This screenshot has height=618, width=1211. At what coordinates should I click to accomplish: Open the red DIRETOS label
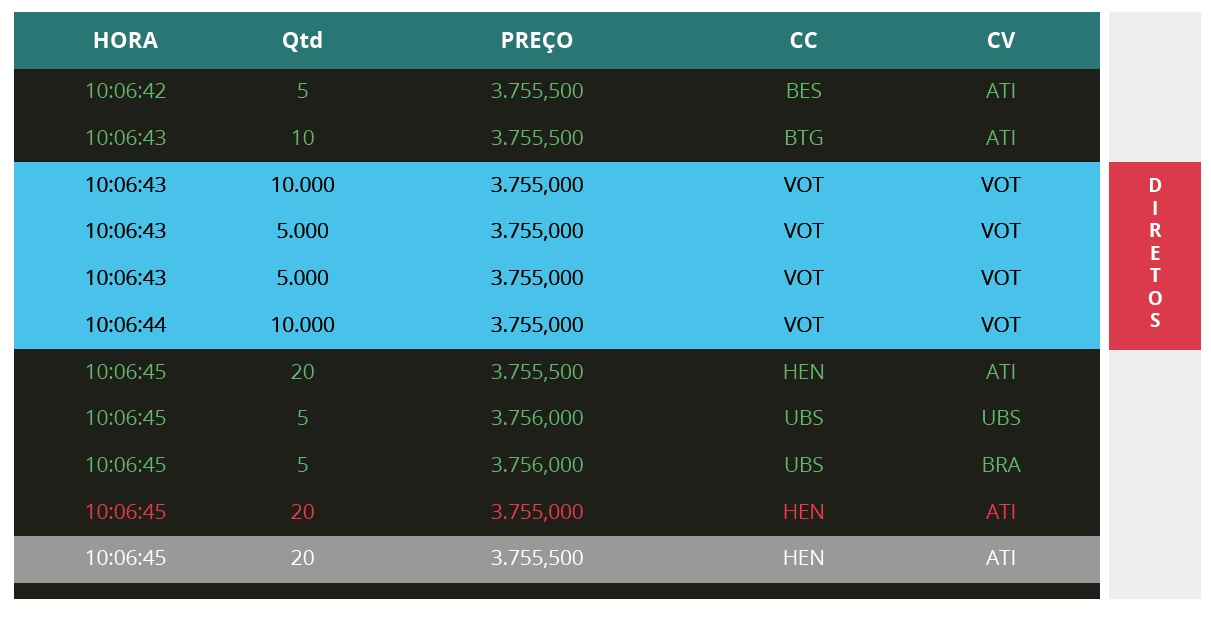click(1155, 255)
